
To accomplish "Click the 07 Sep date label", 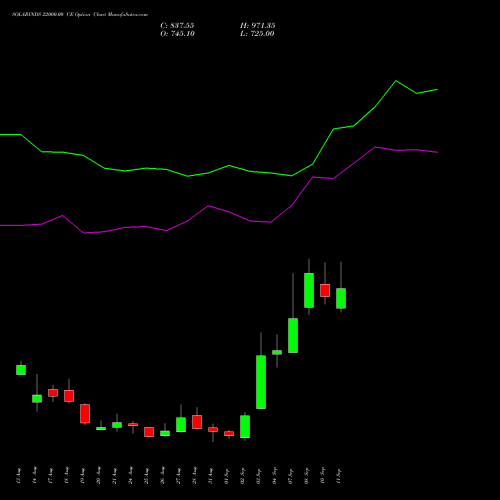I will click(x=291, y=476).
